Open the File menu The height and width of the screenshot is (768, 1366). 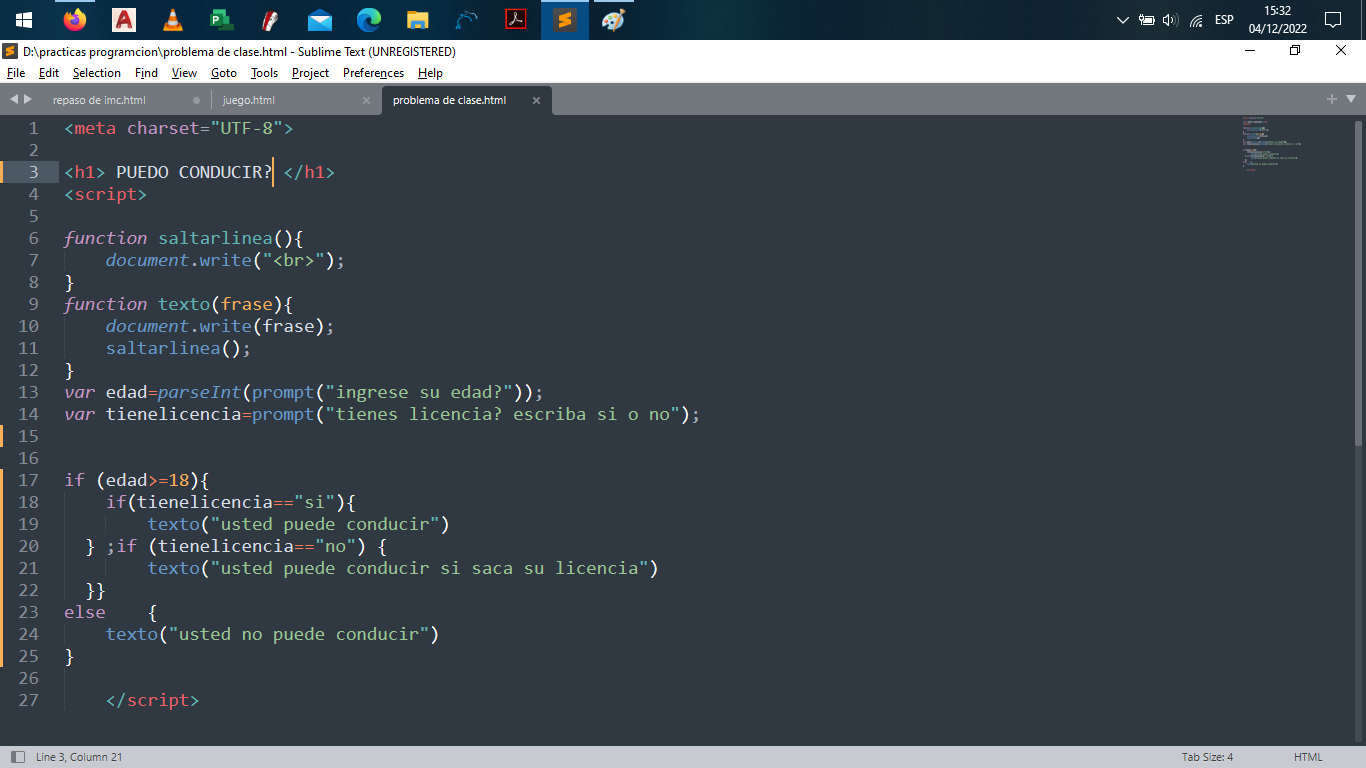16,73
